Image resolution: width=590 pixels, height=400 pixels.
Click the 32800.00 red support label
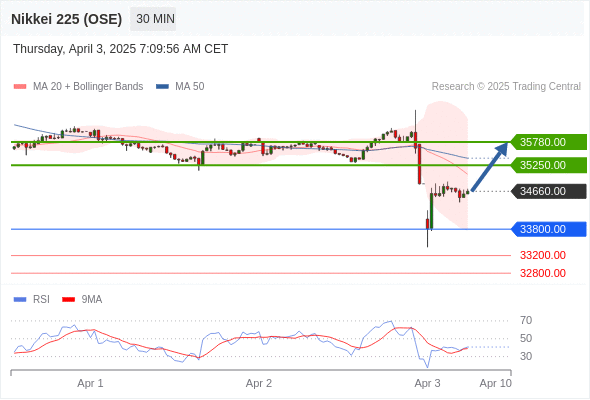click(543, 273)
